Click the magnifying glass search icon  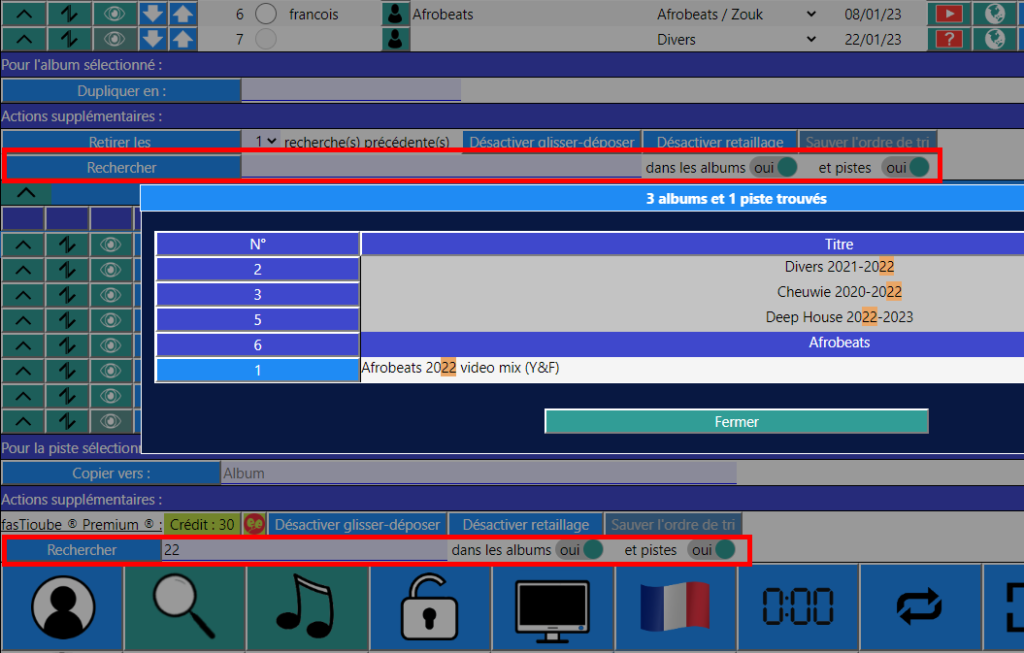tap(184, 606)
